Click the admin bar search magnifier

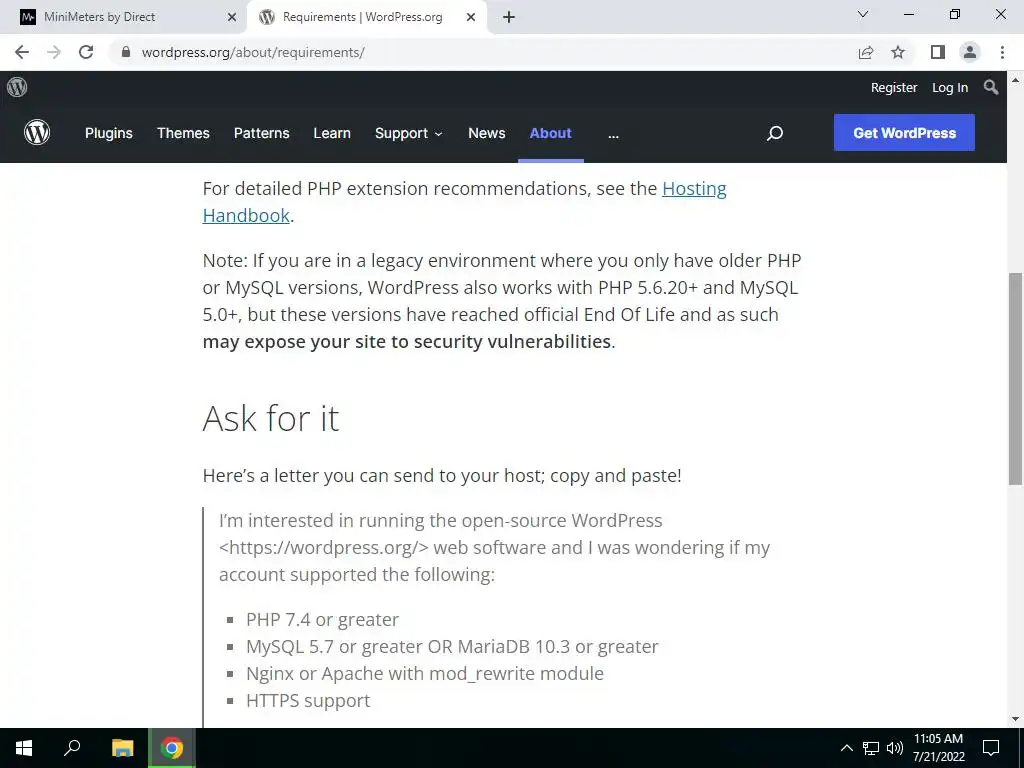pyautogui.click(x=991, y=87)
